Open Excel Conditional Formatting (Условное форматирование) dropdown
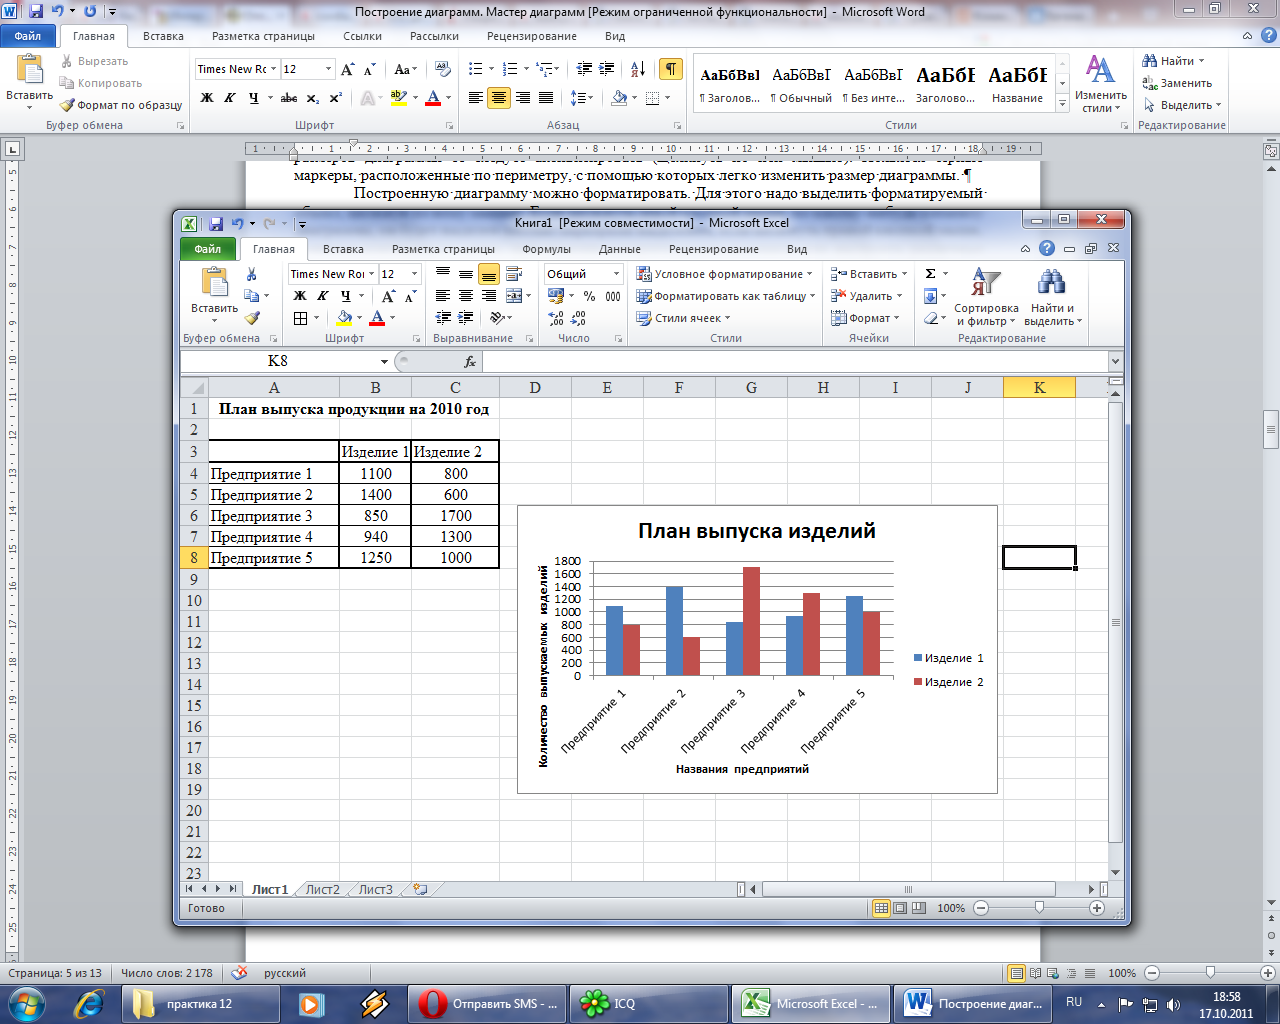 coord(725,274)
